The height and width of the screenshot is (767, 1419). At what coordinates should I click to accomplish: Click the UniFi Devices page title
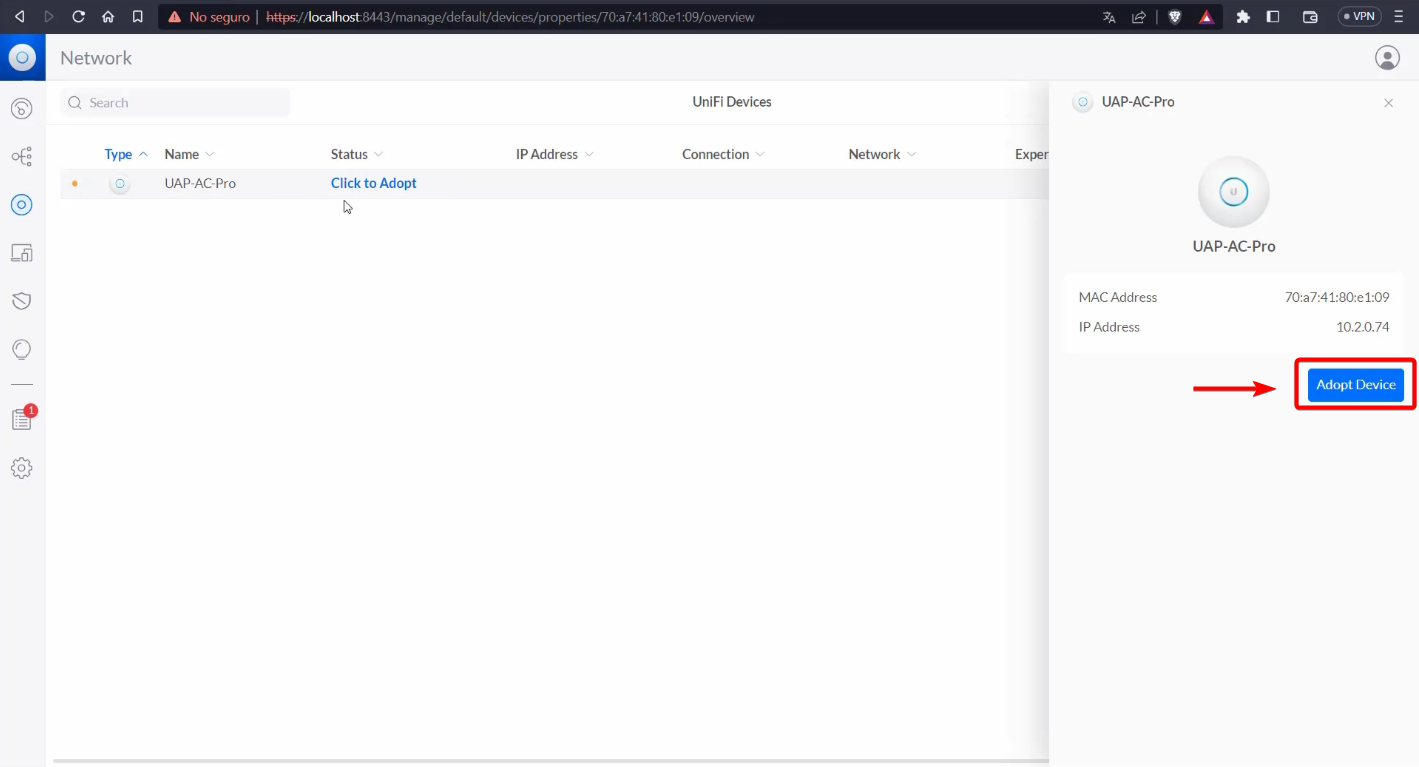[732, 102]
